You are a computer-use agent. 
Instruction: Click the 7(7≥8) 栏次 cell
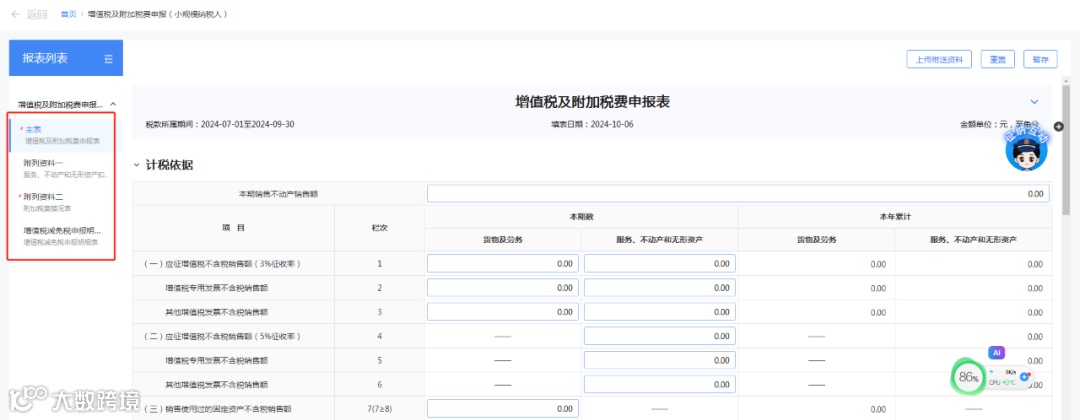380,409
